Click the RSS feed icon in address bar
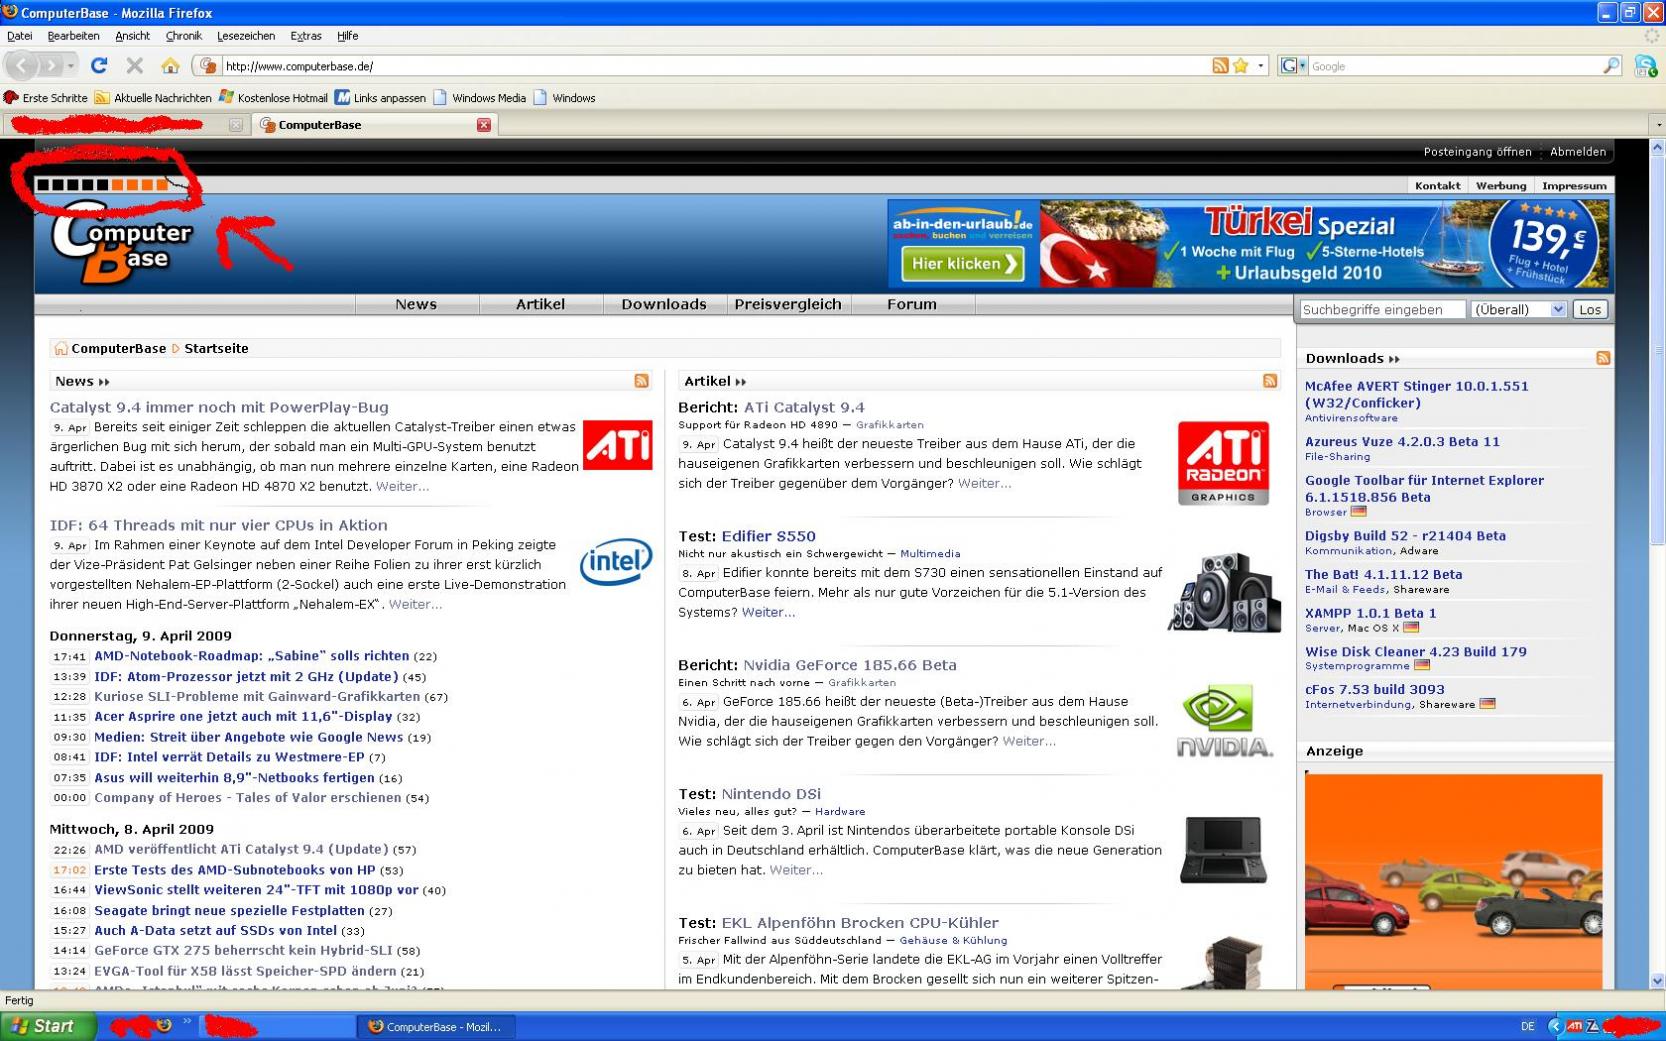Screen dimensions: 1666x1041 [x=1220, y=66]
